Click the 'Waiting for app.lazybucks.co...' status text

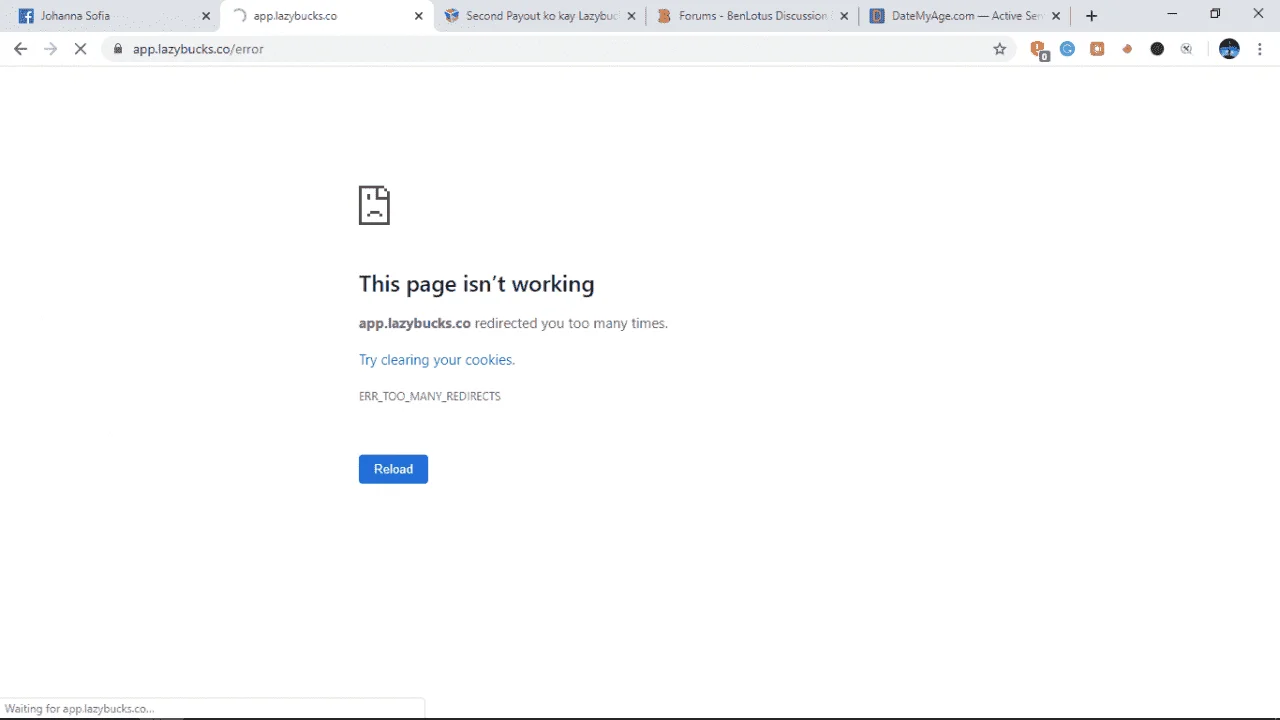point(80,709)
